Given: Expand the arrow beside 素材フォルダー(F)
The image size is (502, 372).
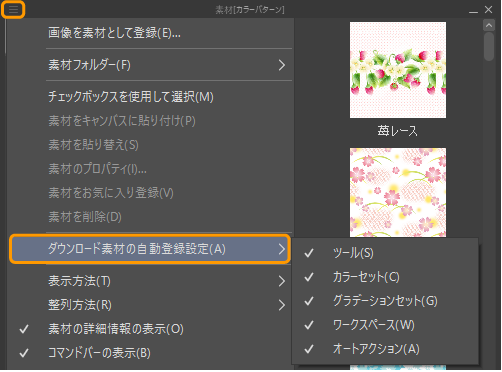Looking at the screenshot, I should (282, 65).
